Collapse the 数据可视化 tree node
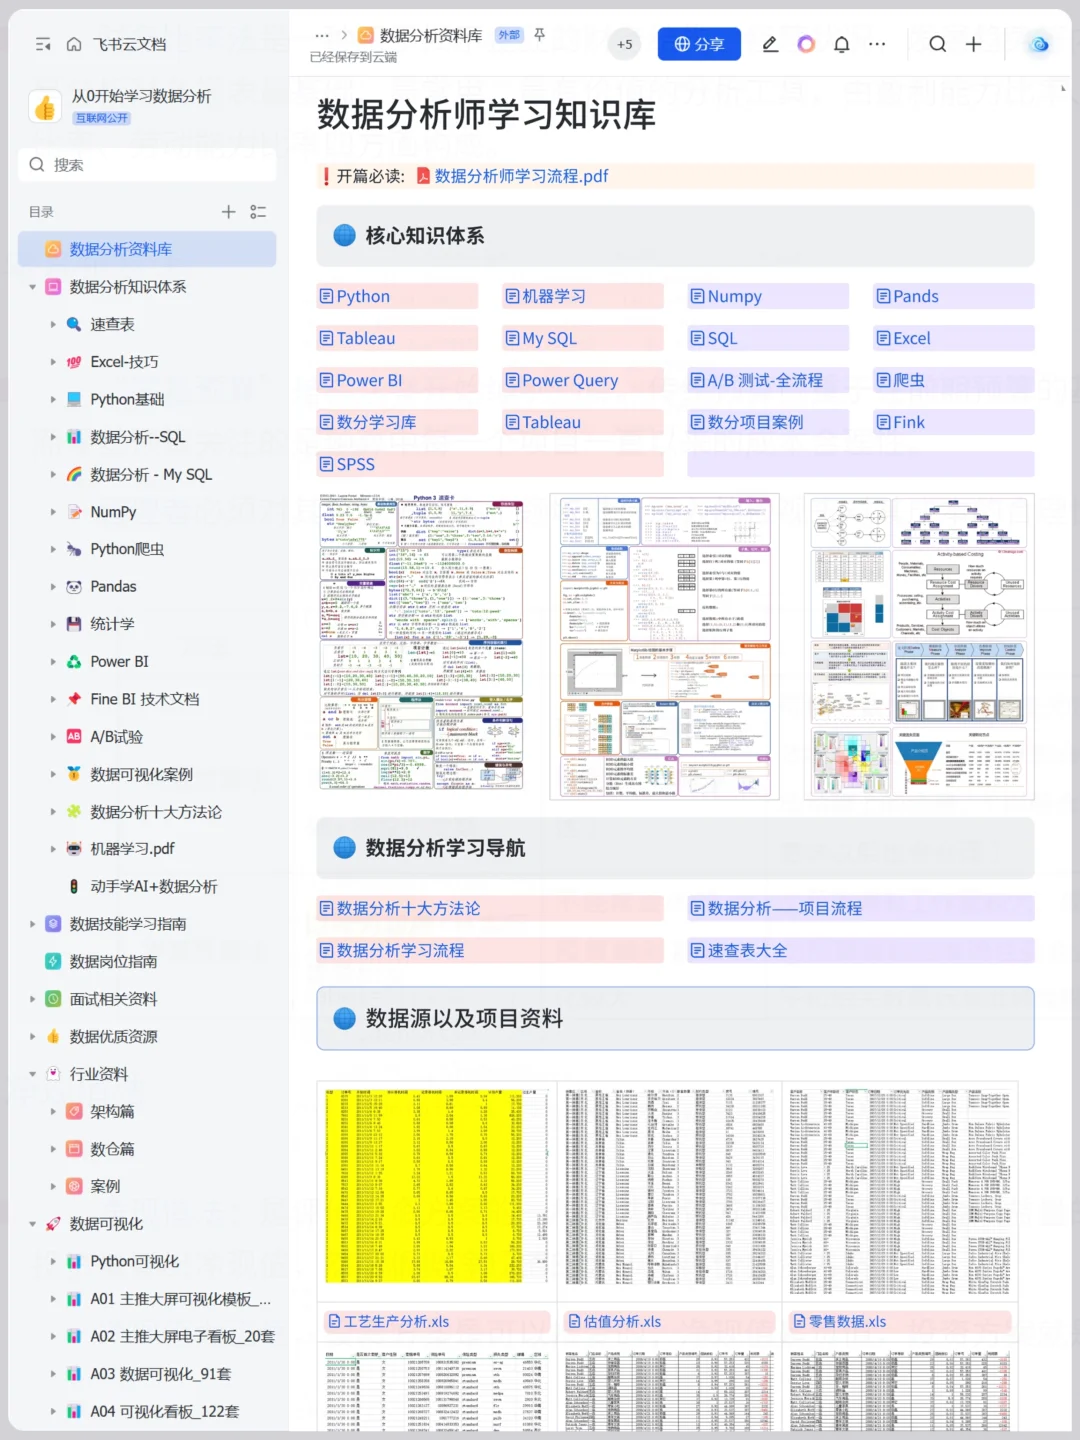The height and width of the screenshot is (1440, 1080). pos(32,1224)
